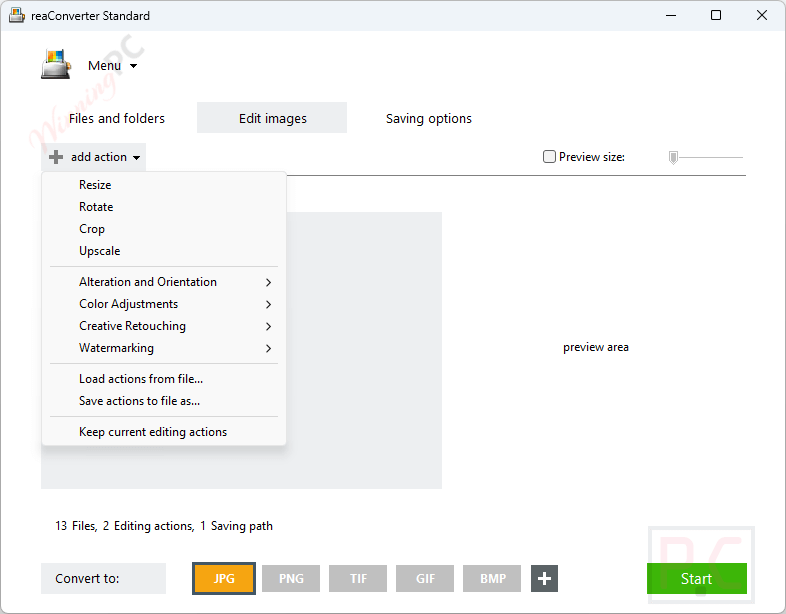Click Save actions to file as...
The height and width of the screenshot is (614, 786).
click(x=164, y=401)
